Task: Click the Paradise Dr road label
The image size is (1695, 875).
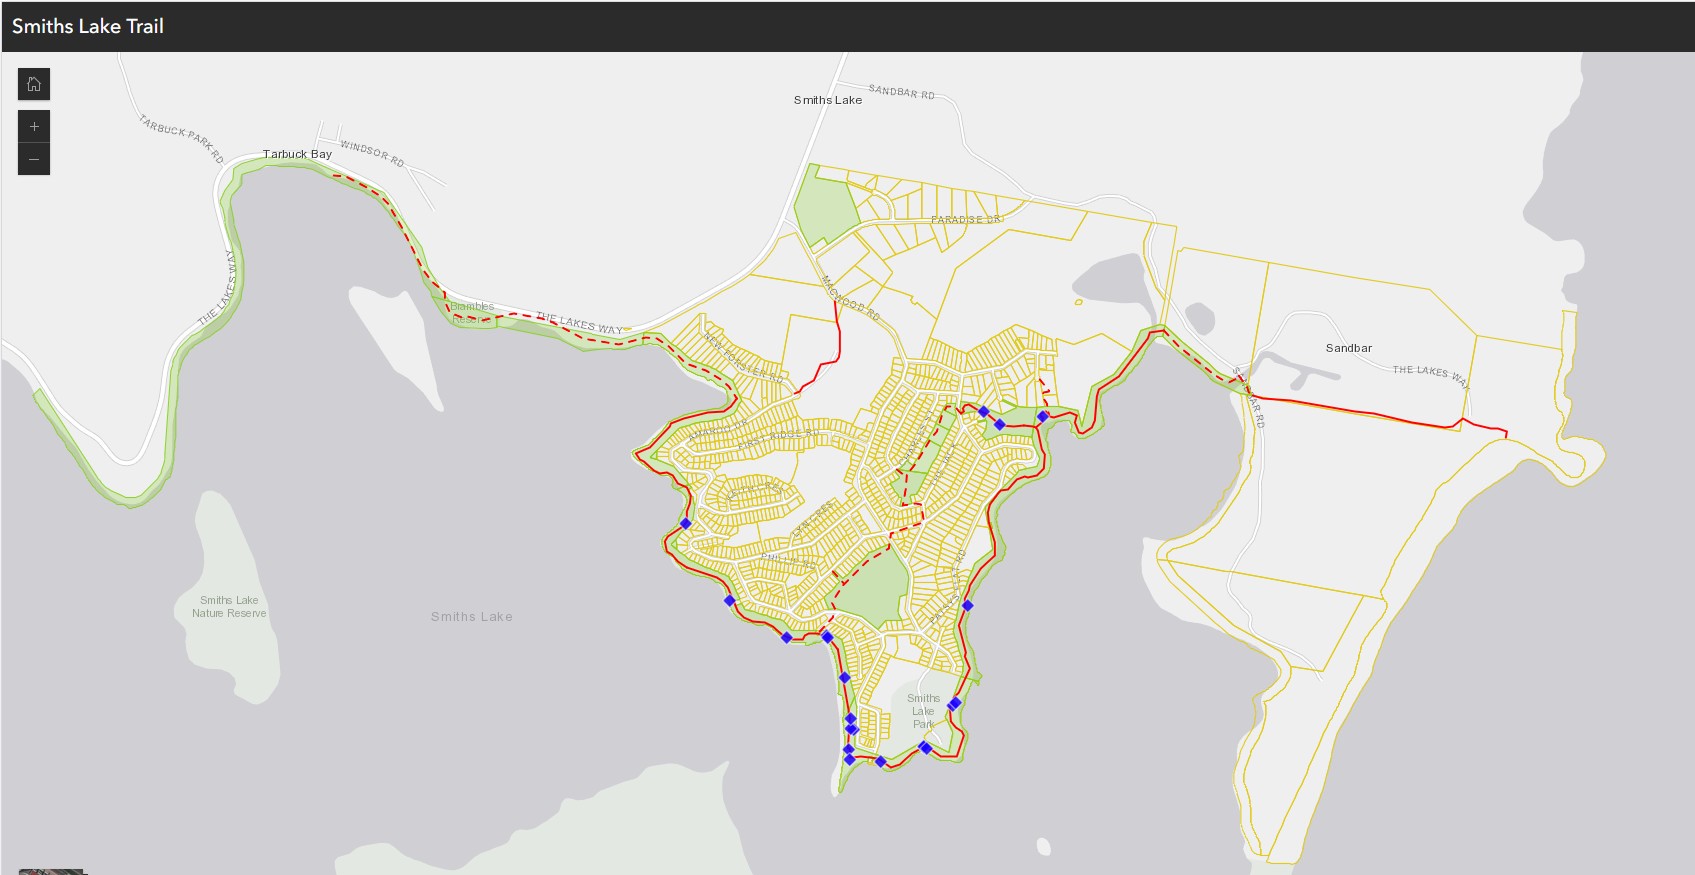Action: (x=965, y=219)
